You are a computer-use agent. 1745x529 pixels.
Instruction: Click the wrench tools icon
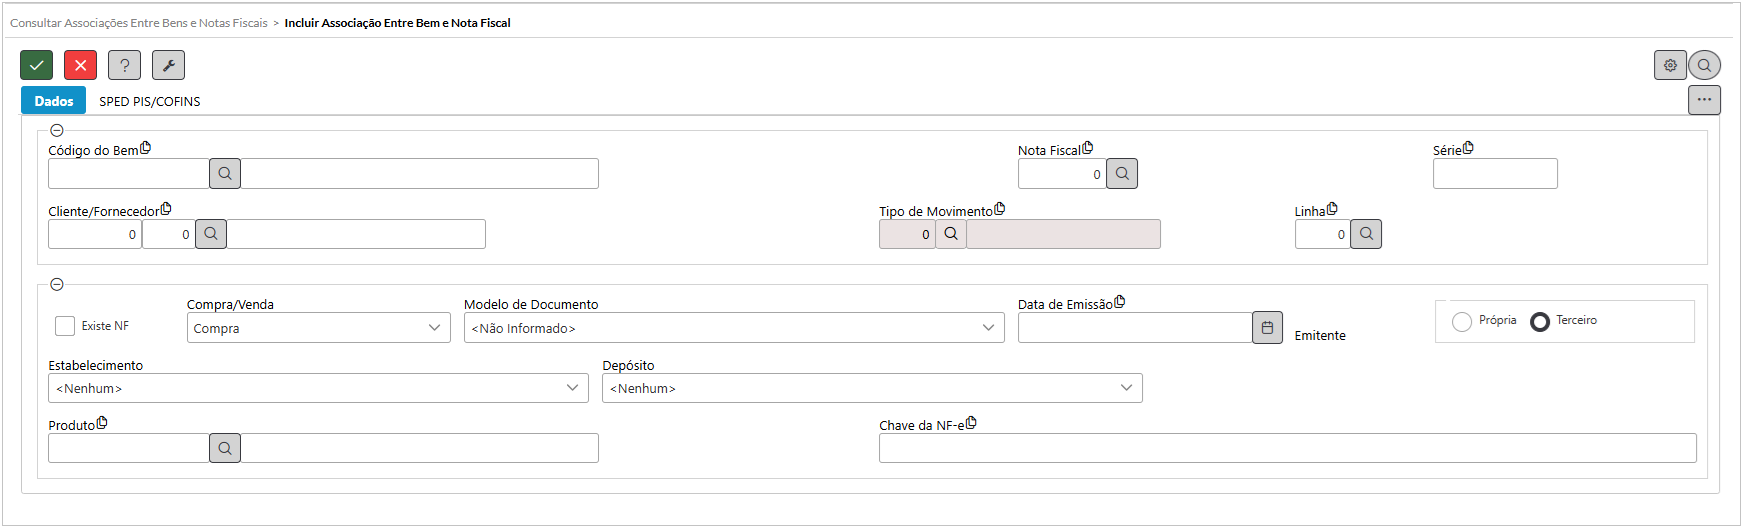tap(168, 65)
